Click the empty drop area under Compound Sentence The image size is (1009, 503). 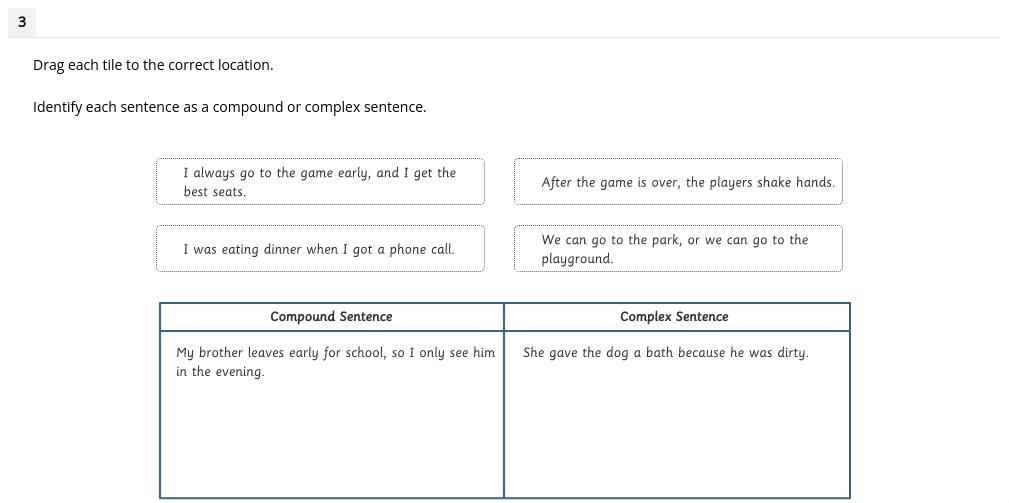tap(331, 440)
